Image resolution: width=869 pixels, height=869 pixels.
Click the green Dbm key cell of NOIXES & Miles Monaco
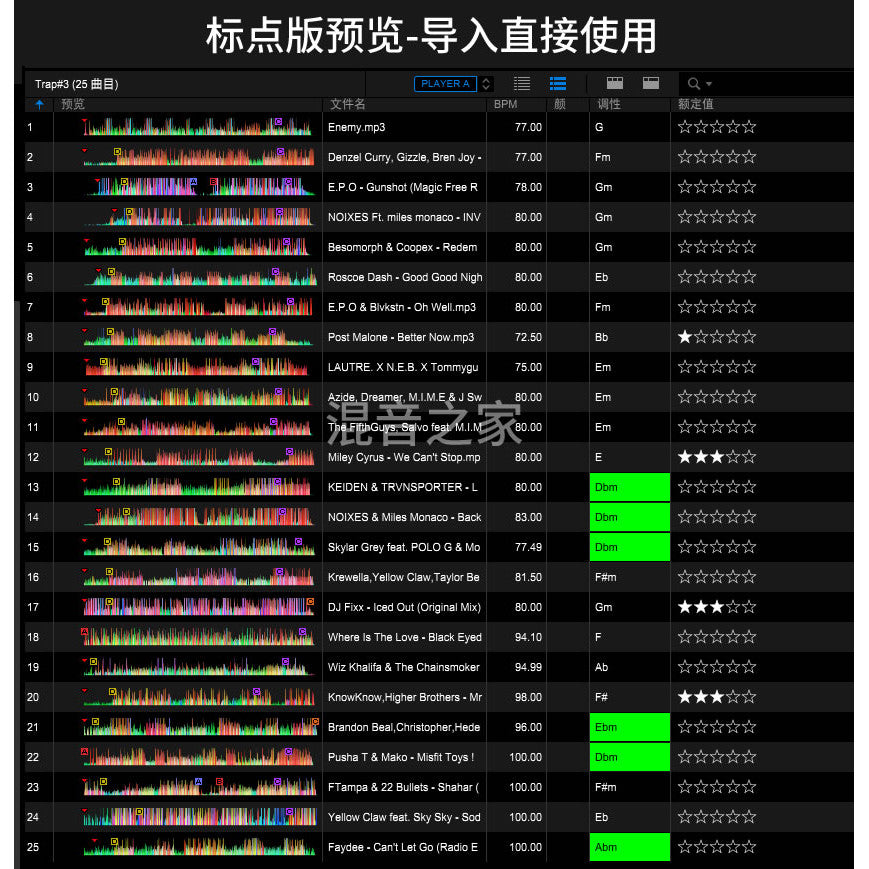[630, 517]
